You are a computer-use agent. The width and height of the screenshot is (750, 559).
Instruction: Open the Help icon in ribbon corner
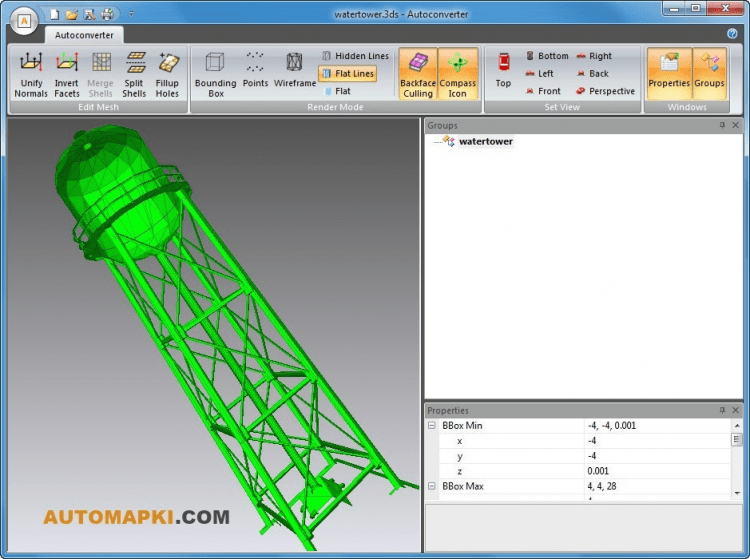coord(732,33)
